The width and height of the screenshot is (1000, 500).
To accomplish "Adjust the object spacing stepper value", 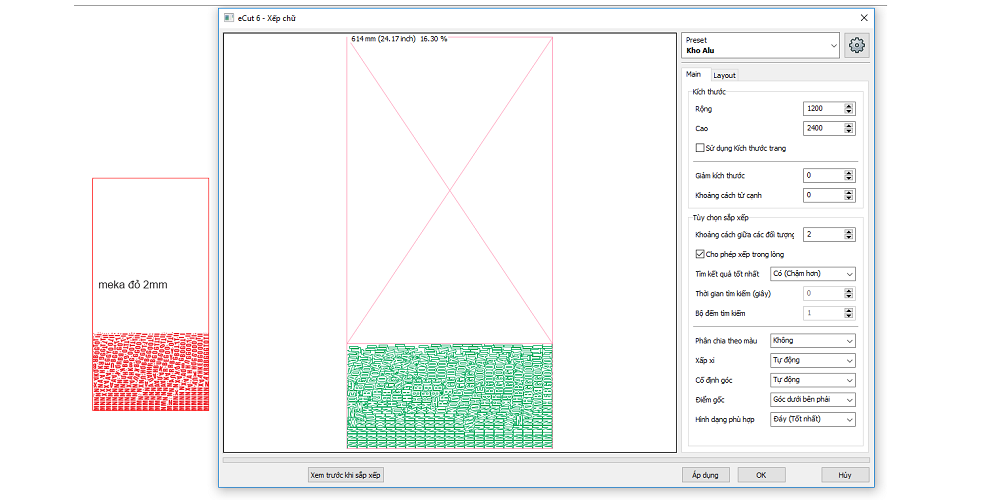I will (x=850, y=235).
